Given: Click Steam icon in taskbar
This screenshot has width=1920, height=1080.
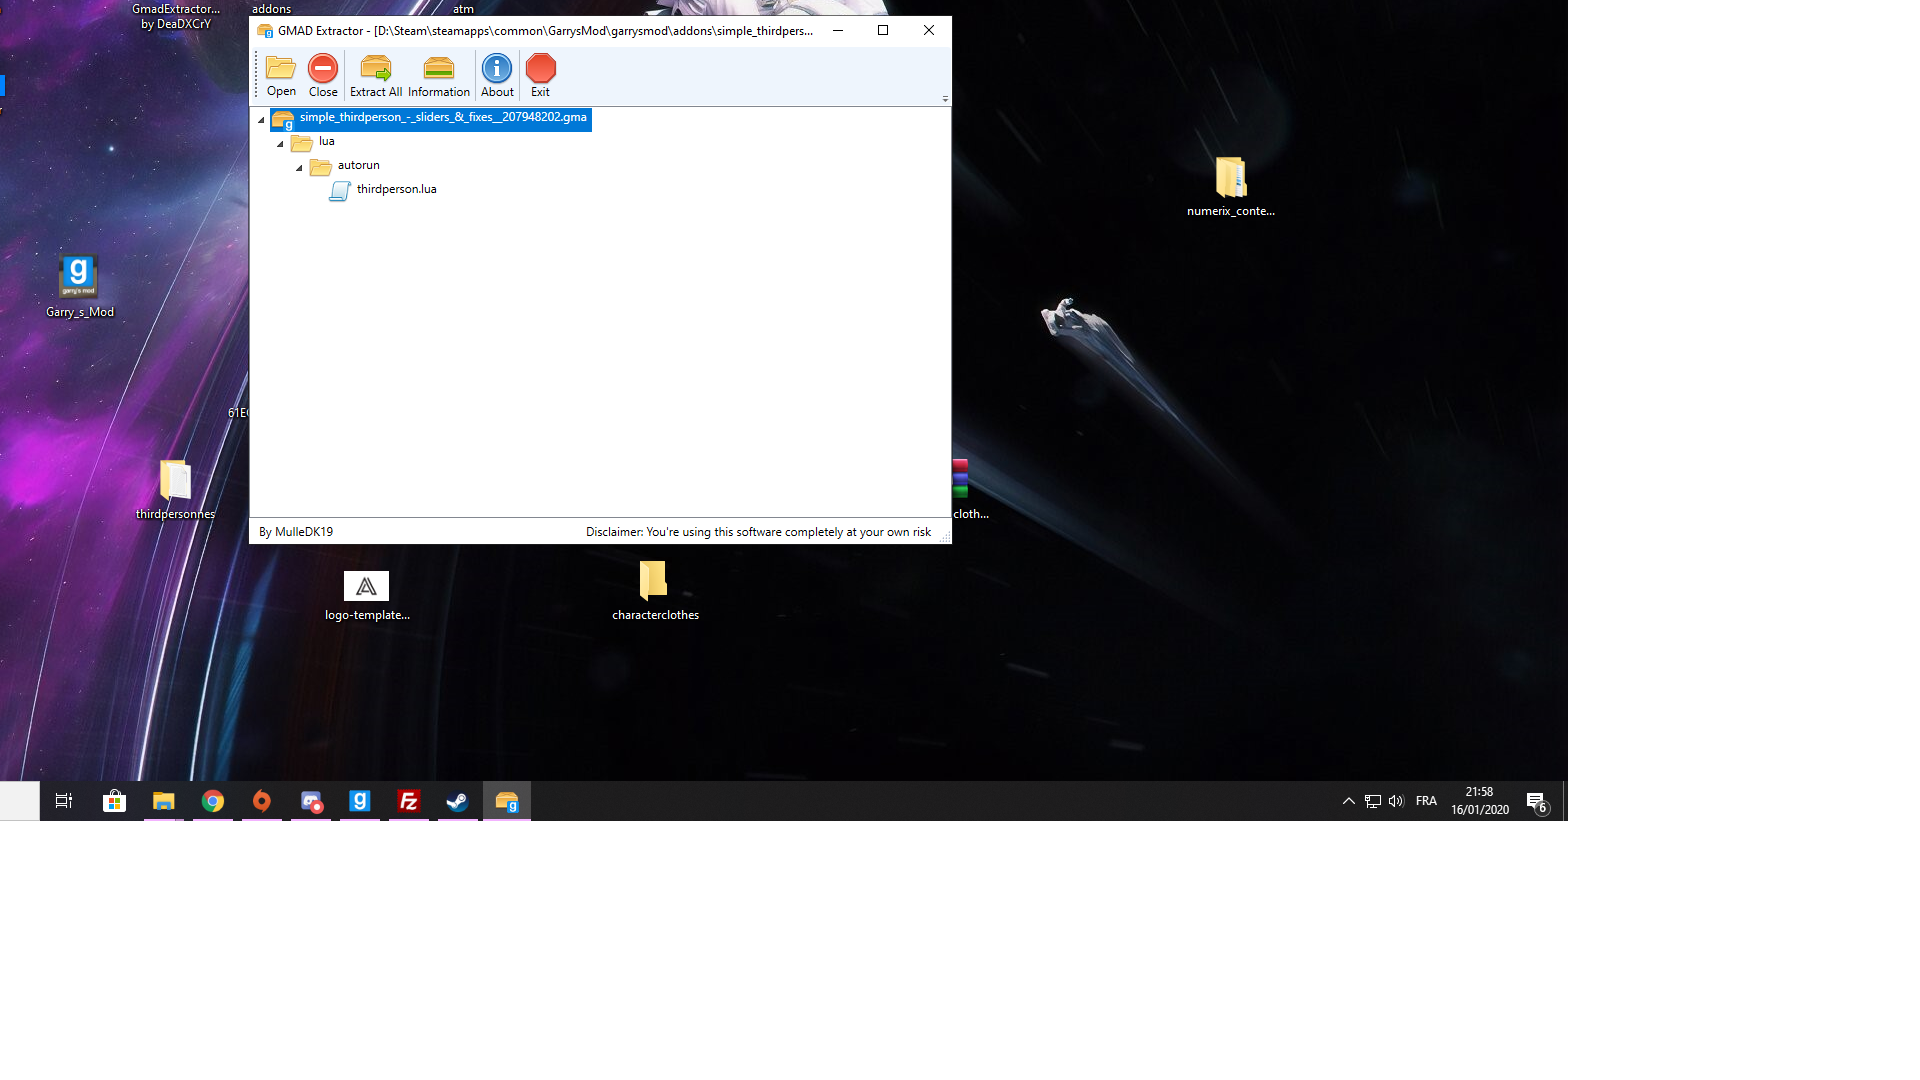Looking at the screenshot, I should [456, 800].
